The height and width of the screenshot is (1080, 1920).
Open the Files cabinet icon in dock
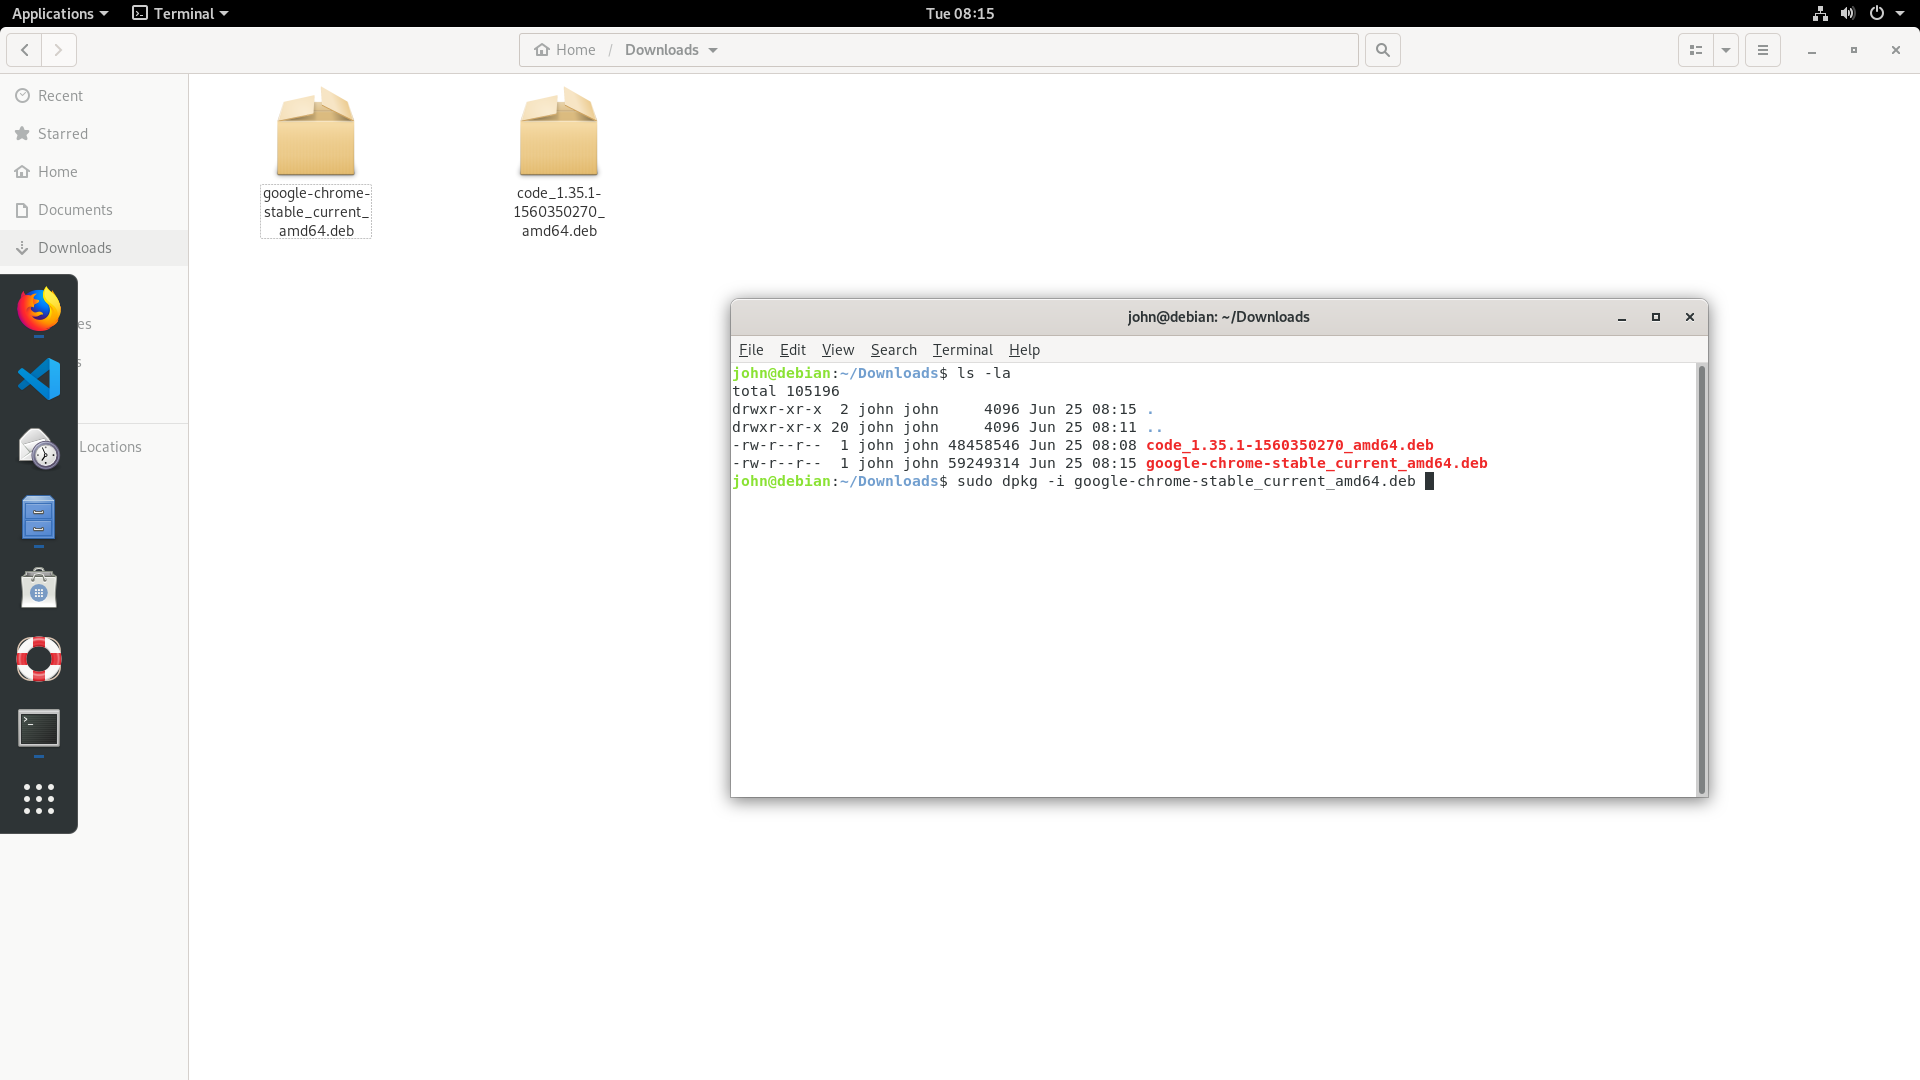tap(39, 518)
